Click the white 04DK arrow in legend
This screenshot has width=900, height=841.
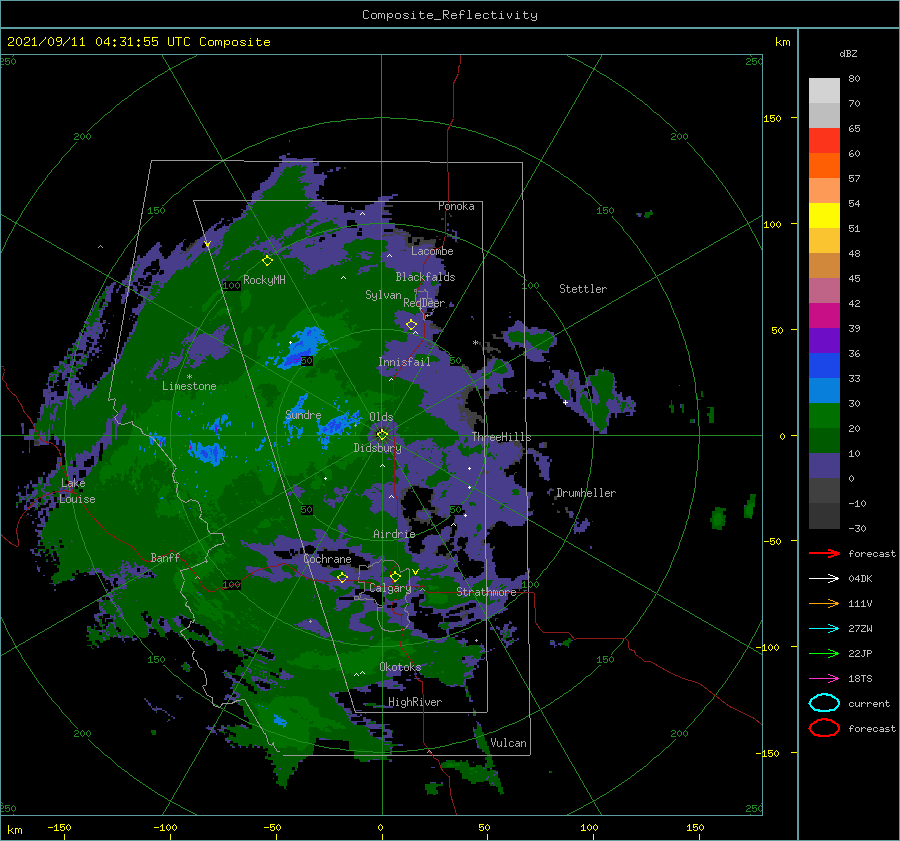tap(824, 578)
